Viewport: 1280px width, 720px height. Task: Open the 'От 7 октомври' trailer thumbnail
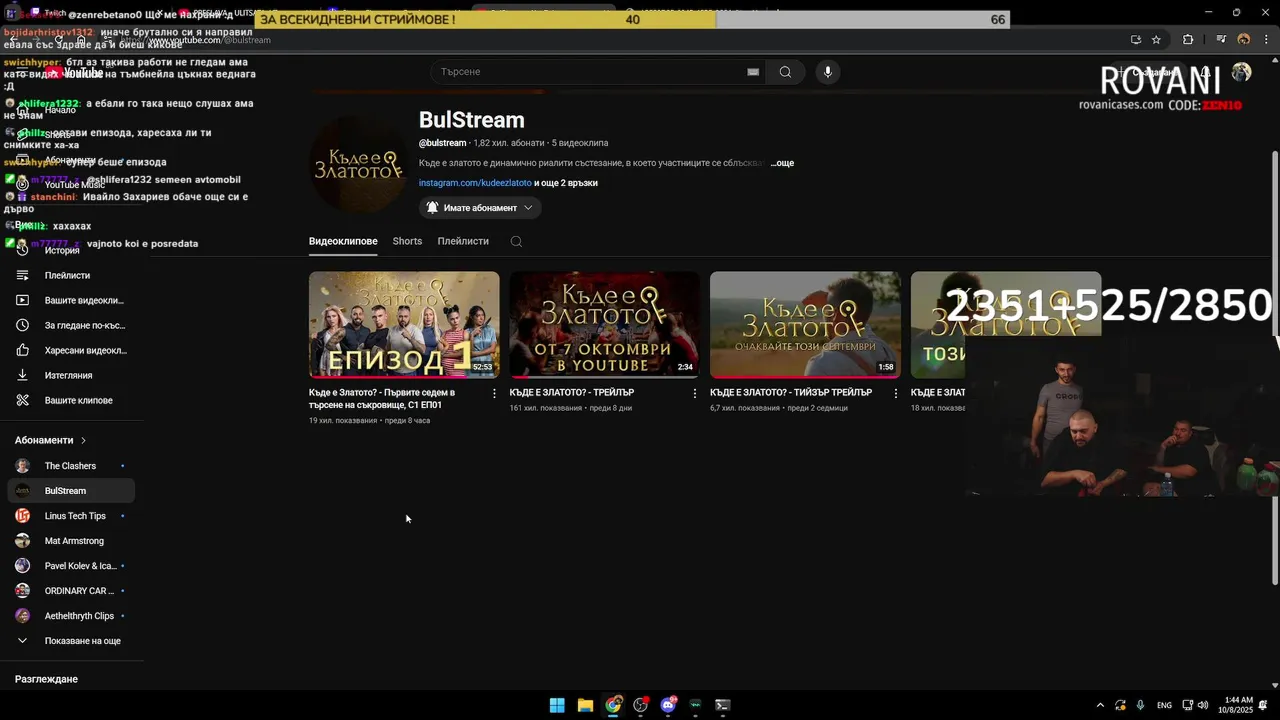[604, 325]
